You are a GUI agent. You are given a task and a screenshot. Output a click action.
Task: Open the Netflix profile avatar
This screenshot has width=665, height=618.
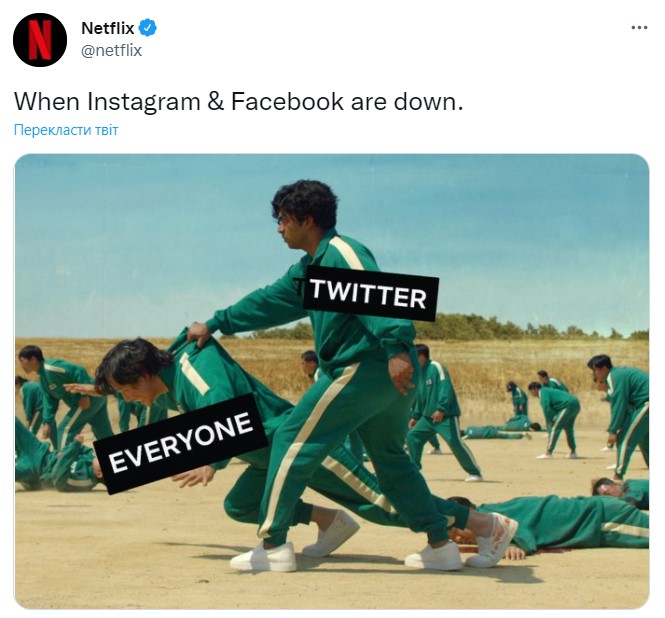[x=40, y=40]
